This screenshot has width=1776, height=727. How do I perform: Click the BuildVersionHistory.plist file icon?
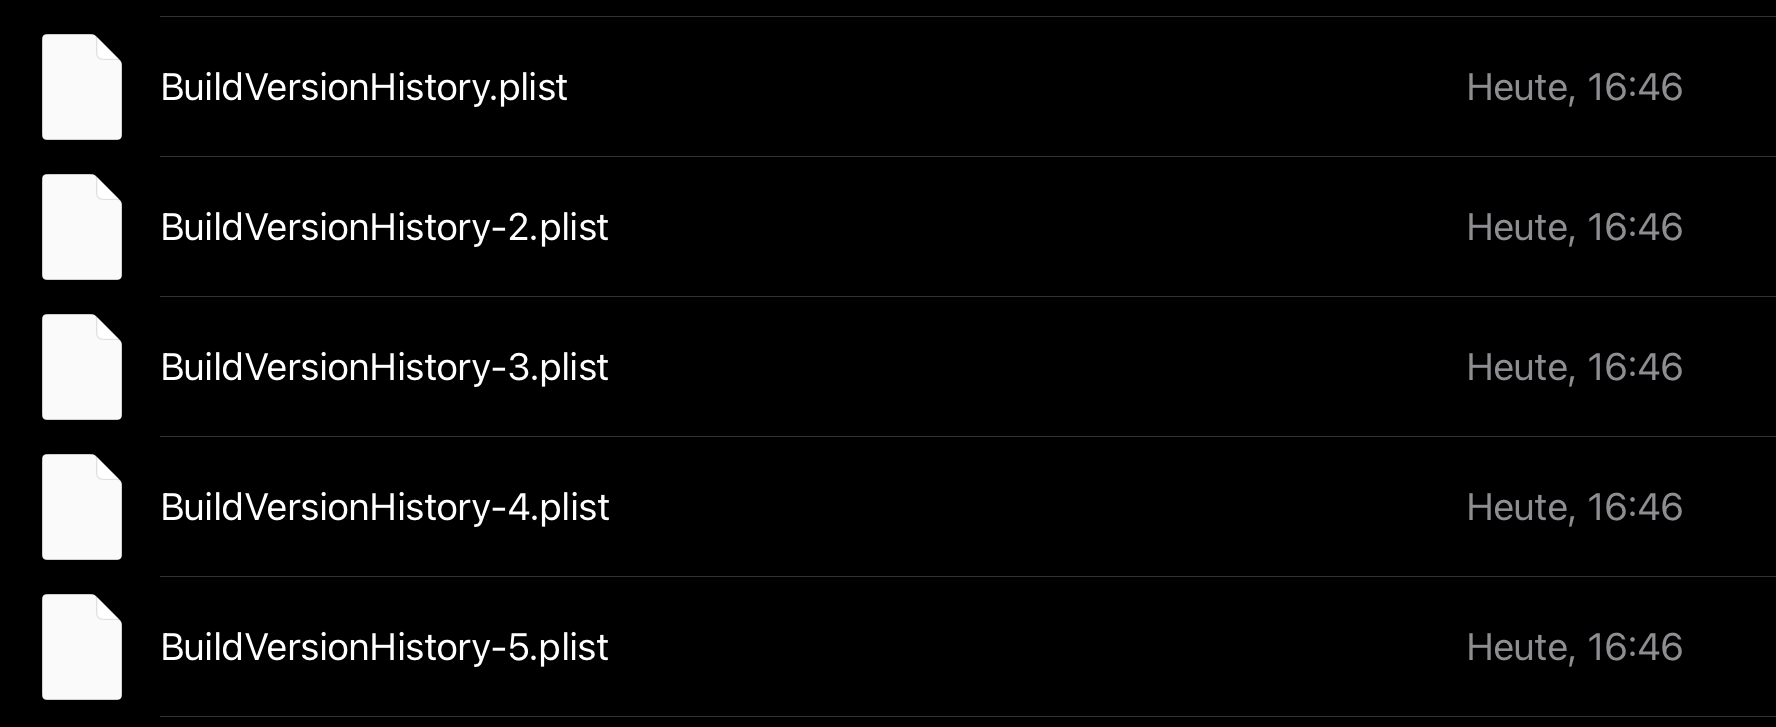click(x=82, y=87)
